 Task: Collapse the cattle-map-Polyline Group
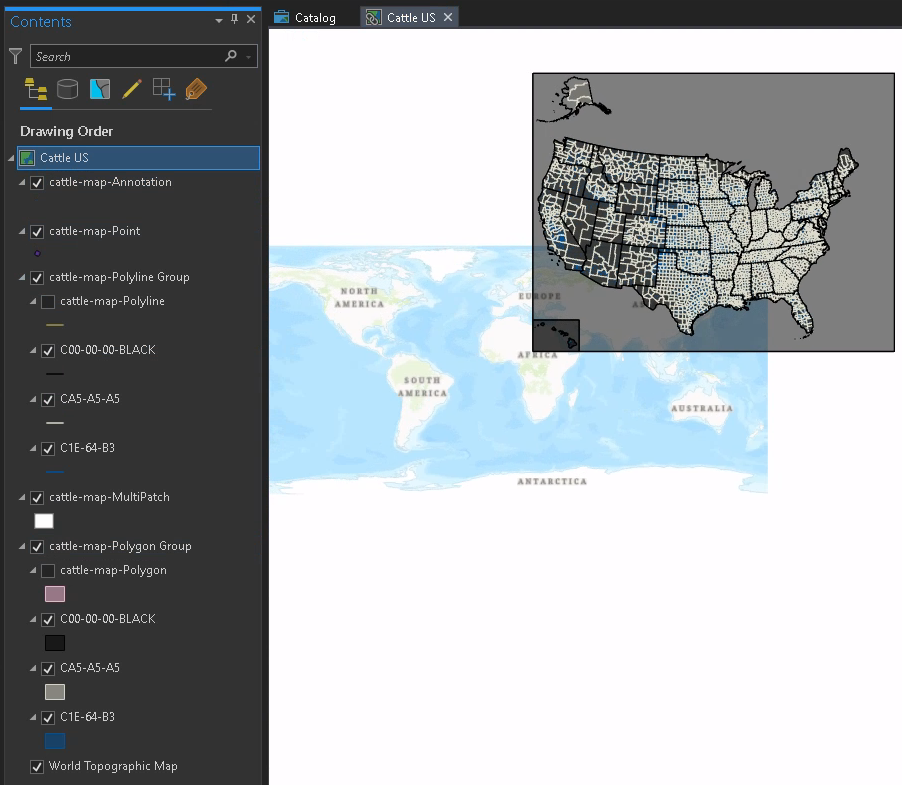tap(23, 277)
